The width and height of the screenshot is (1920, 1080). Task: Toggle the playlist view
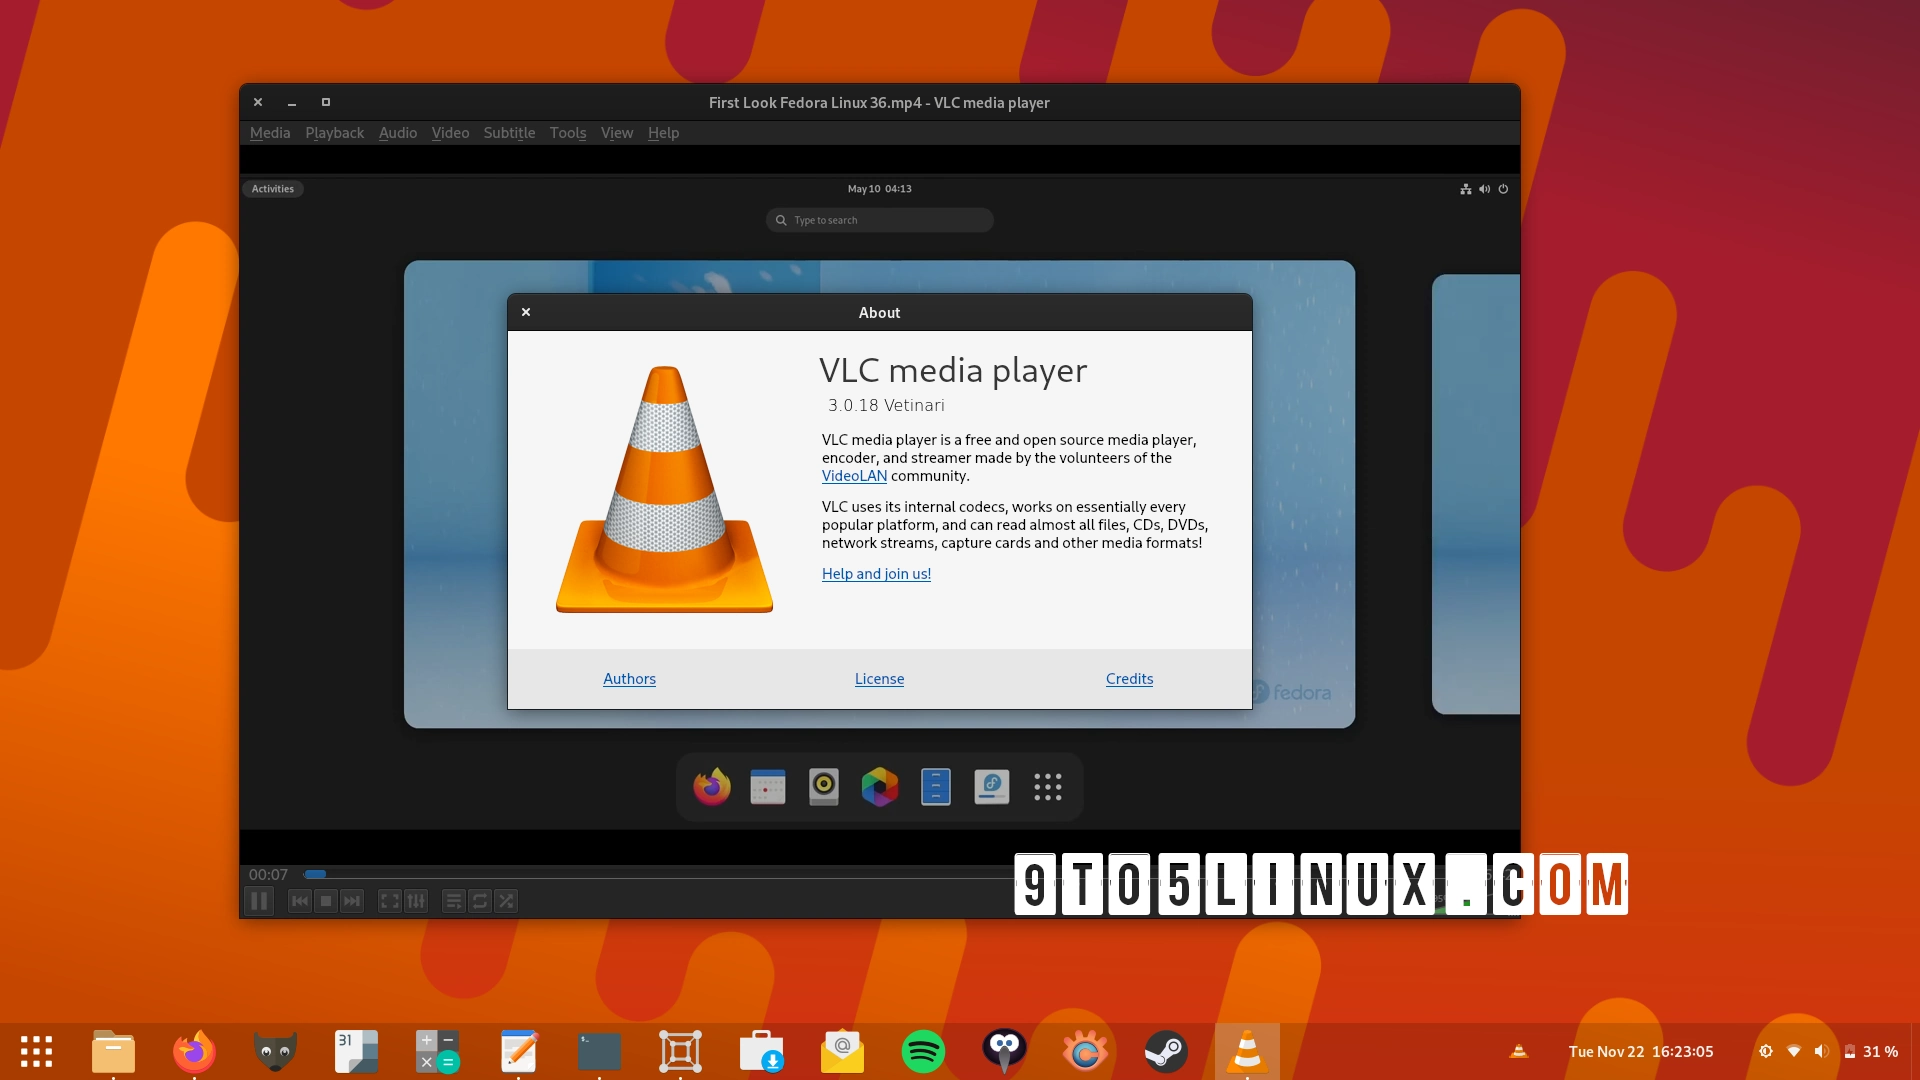click(x=453, y=901)
